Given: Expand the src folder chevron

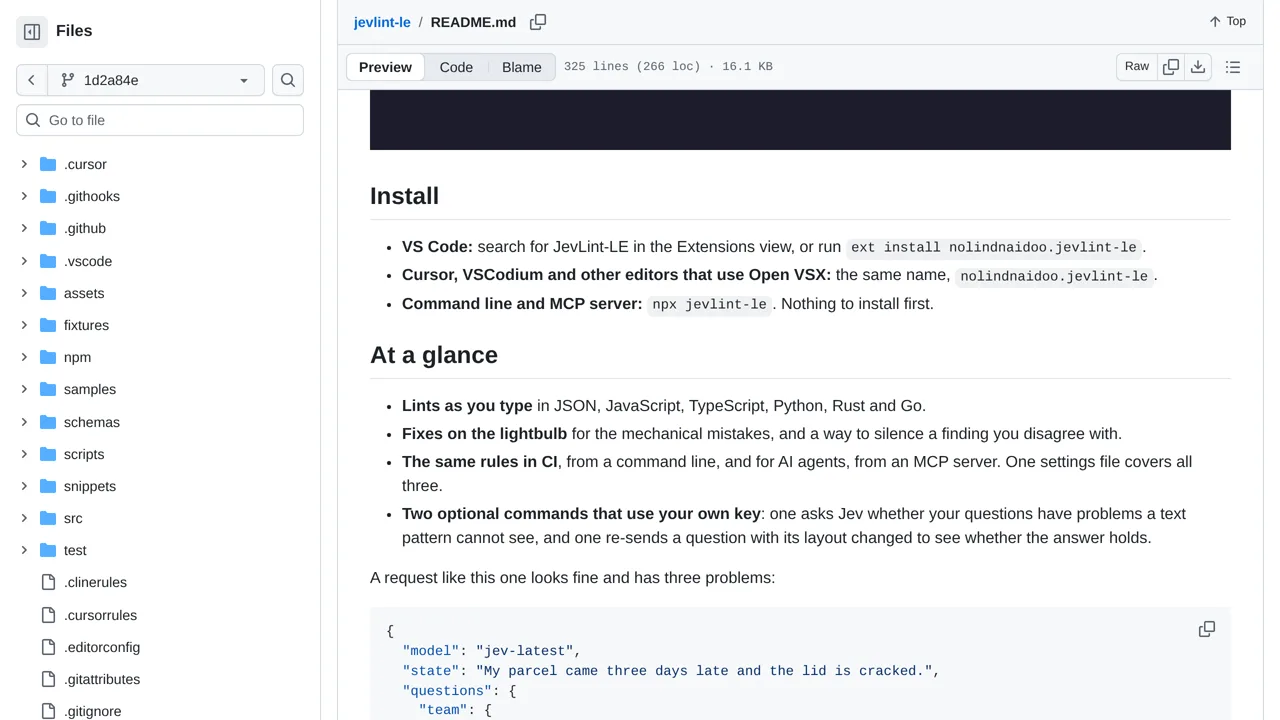Looking at the screenshot, I should coord(24,518).
